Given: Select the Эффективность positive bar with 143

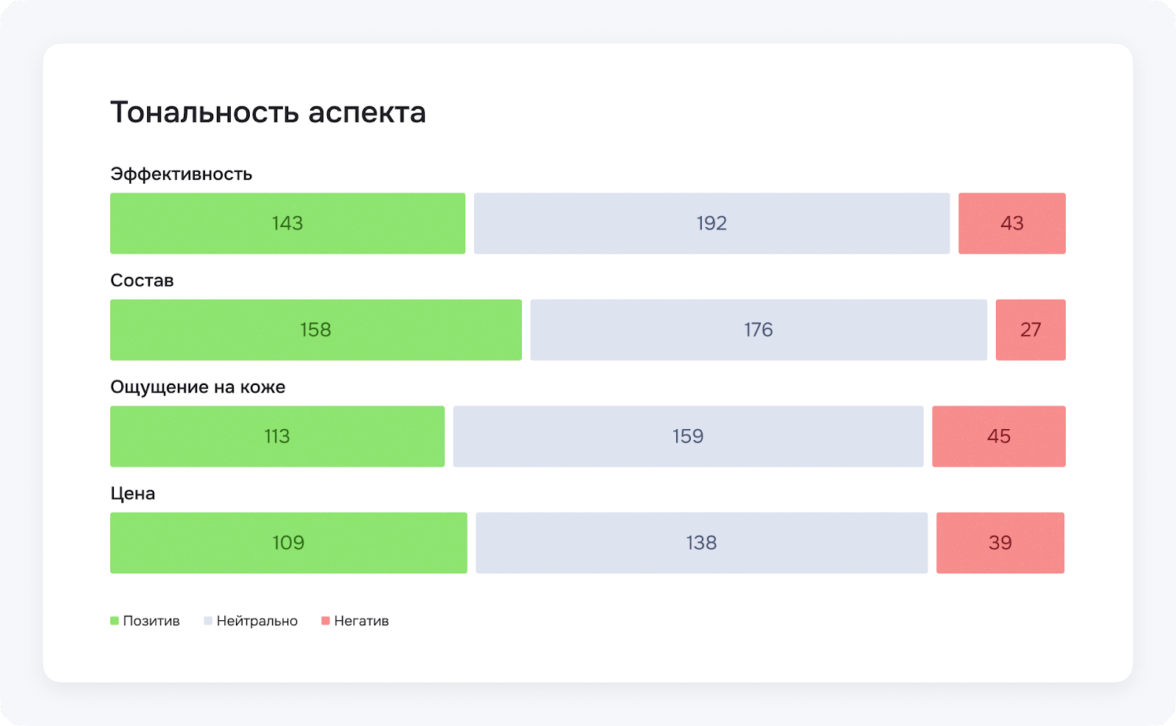Looking at the screenshot, I should (287, 223).
